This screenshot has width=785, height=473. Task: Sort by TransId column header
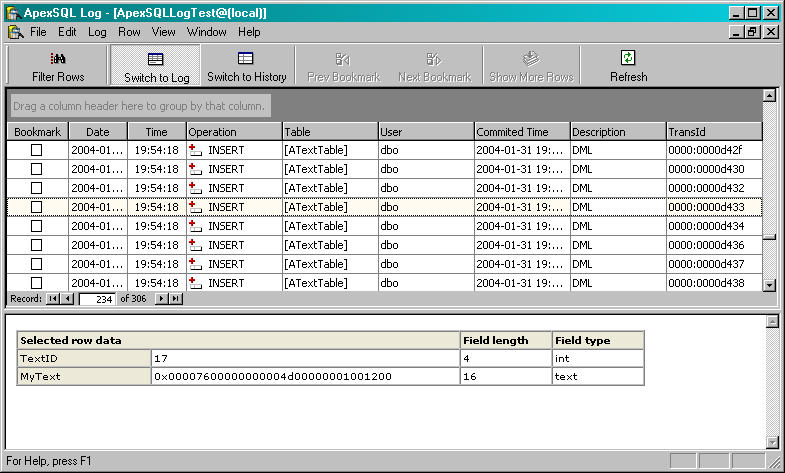(714, 132)
